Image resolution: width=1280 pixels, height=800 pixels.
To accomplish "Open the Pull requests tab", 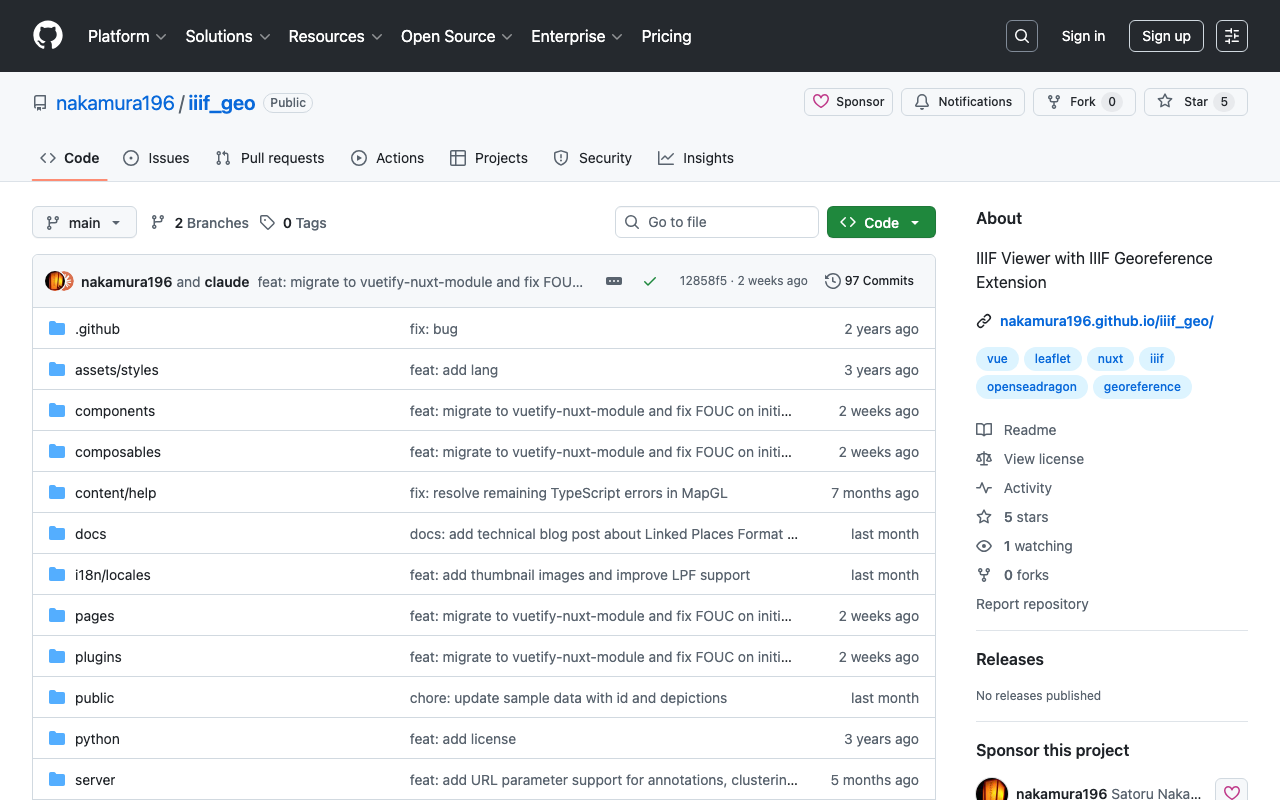I will pos(270,158).
